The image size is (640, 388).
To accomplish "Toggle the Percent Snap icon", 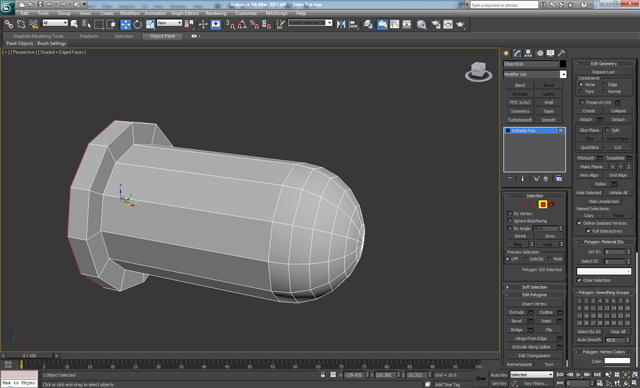I will click(x=254, y=24).
